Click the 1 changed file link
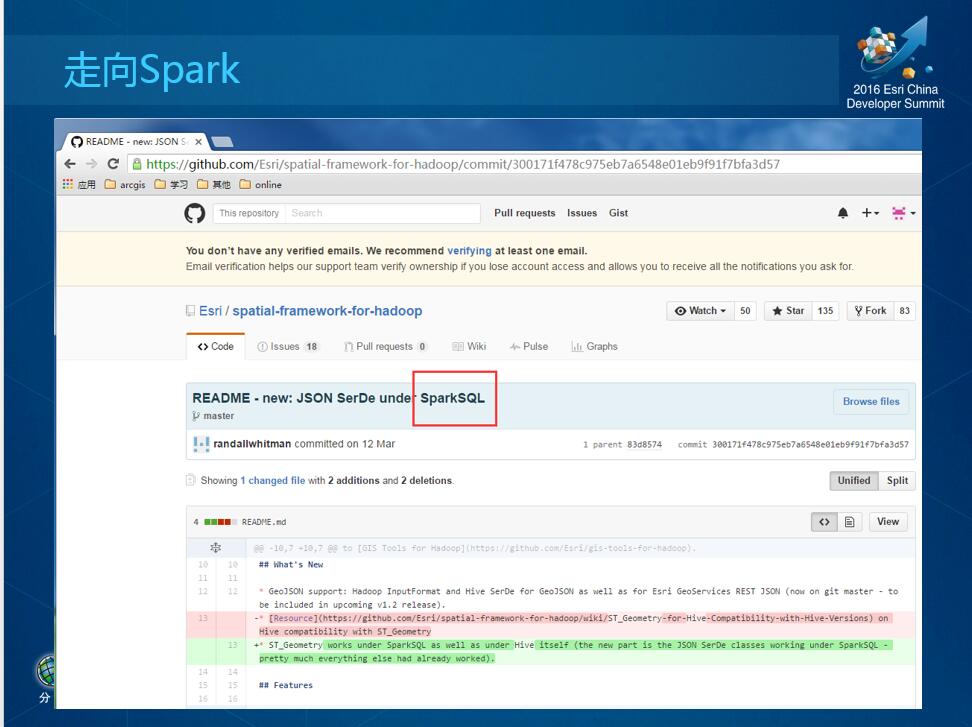Image resolution: width=972 pixels, height=727 pixels. tap(273, 480)
